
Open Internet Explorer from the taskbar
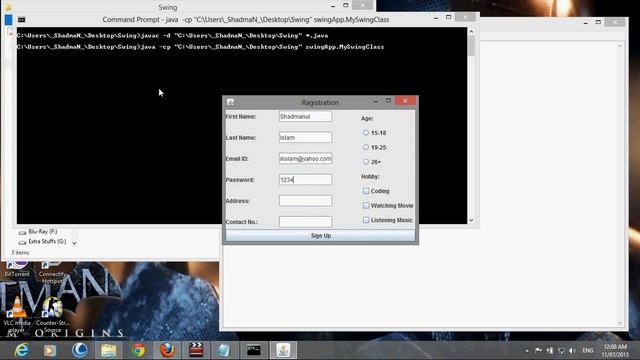pyautogui.click(x=21, y=350)
